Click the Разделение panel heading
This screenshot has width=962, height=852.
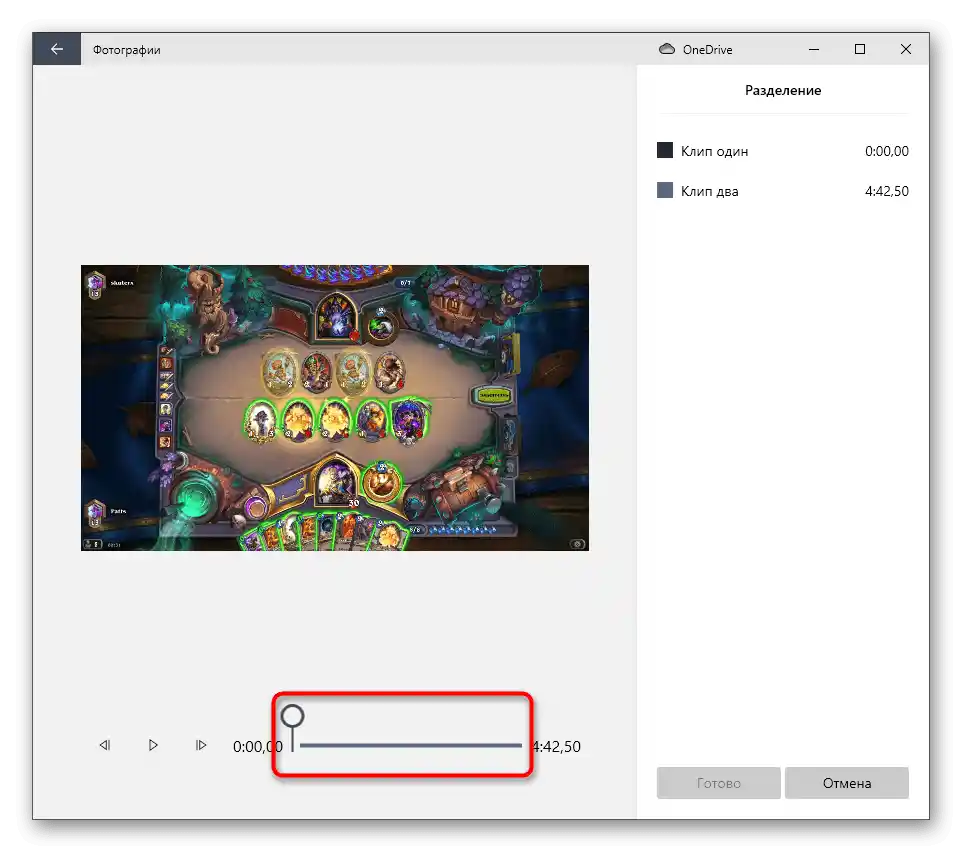pos(783,91)
